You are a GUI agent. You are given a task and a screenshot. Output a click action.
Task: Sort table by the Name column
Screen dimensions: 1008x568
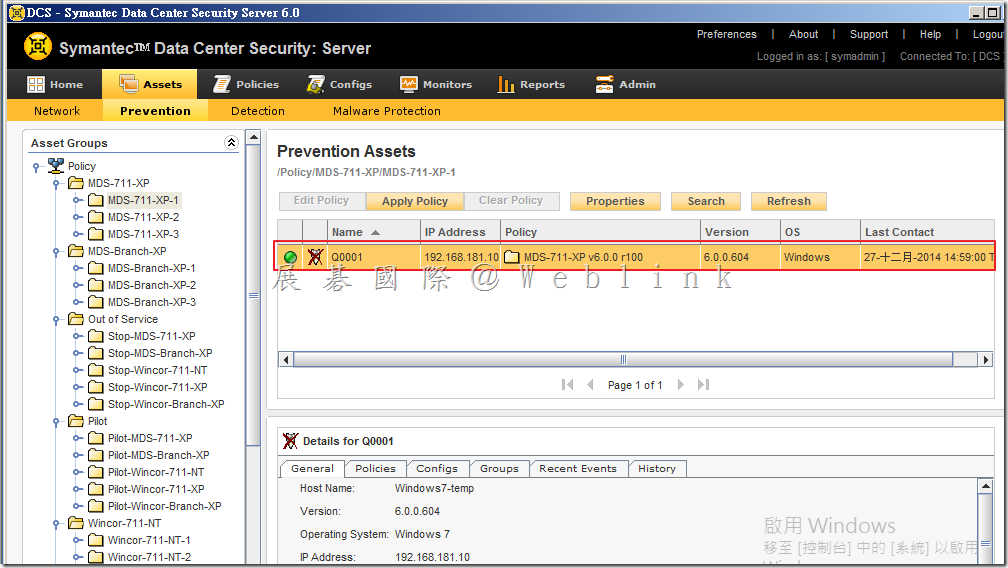(374, 232)
